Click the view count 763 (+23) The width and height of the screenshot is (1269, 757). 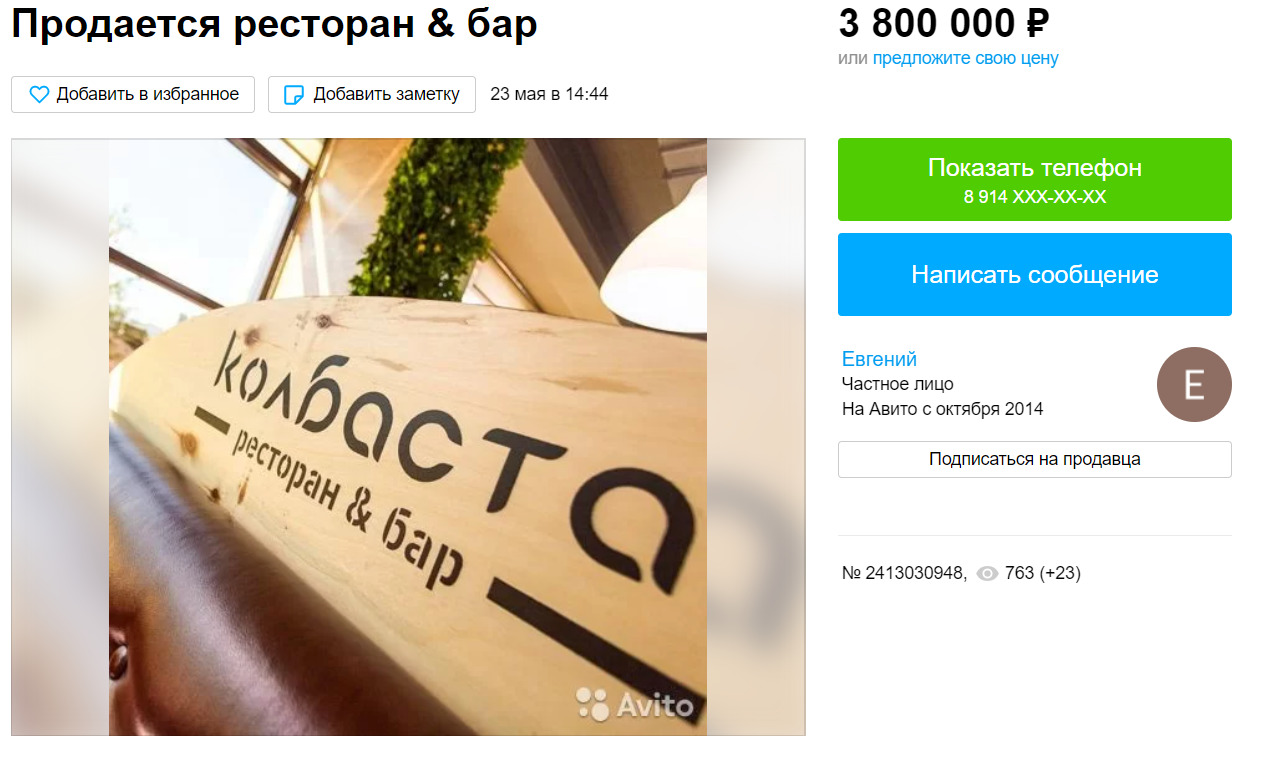click(1043, 574)
